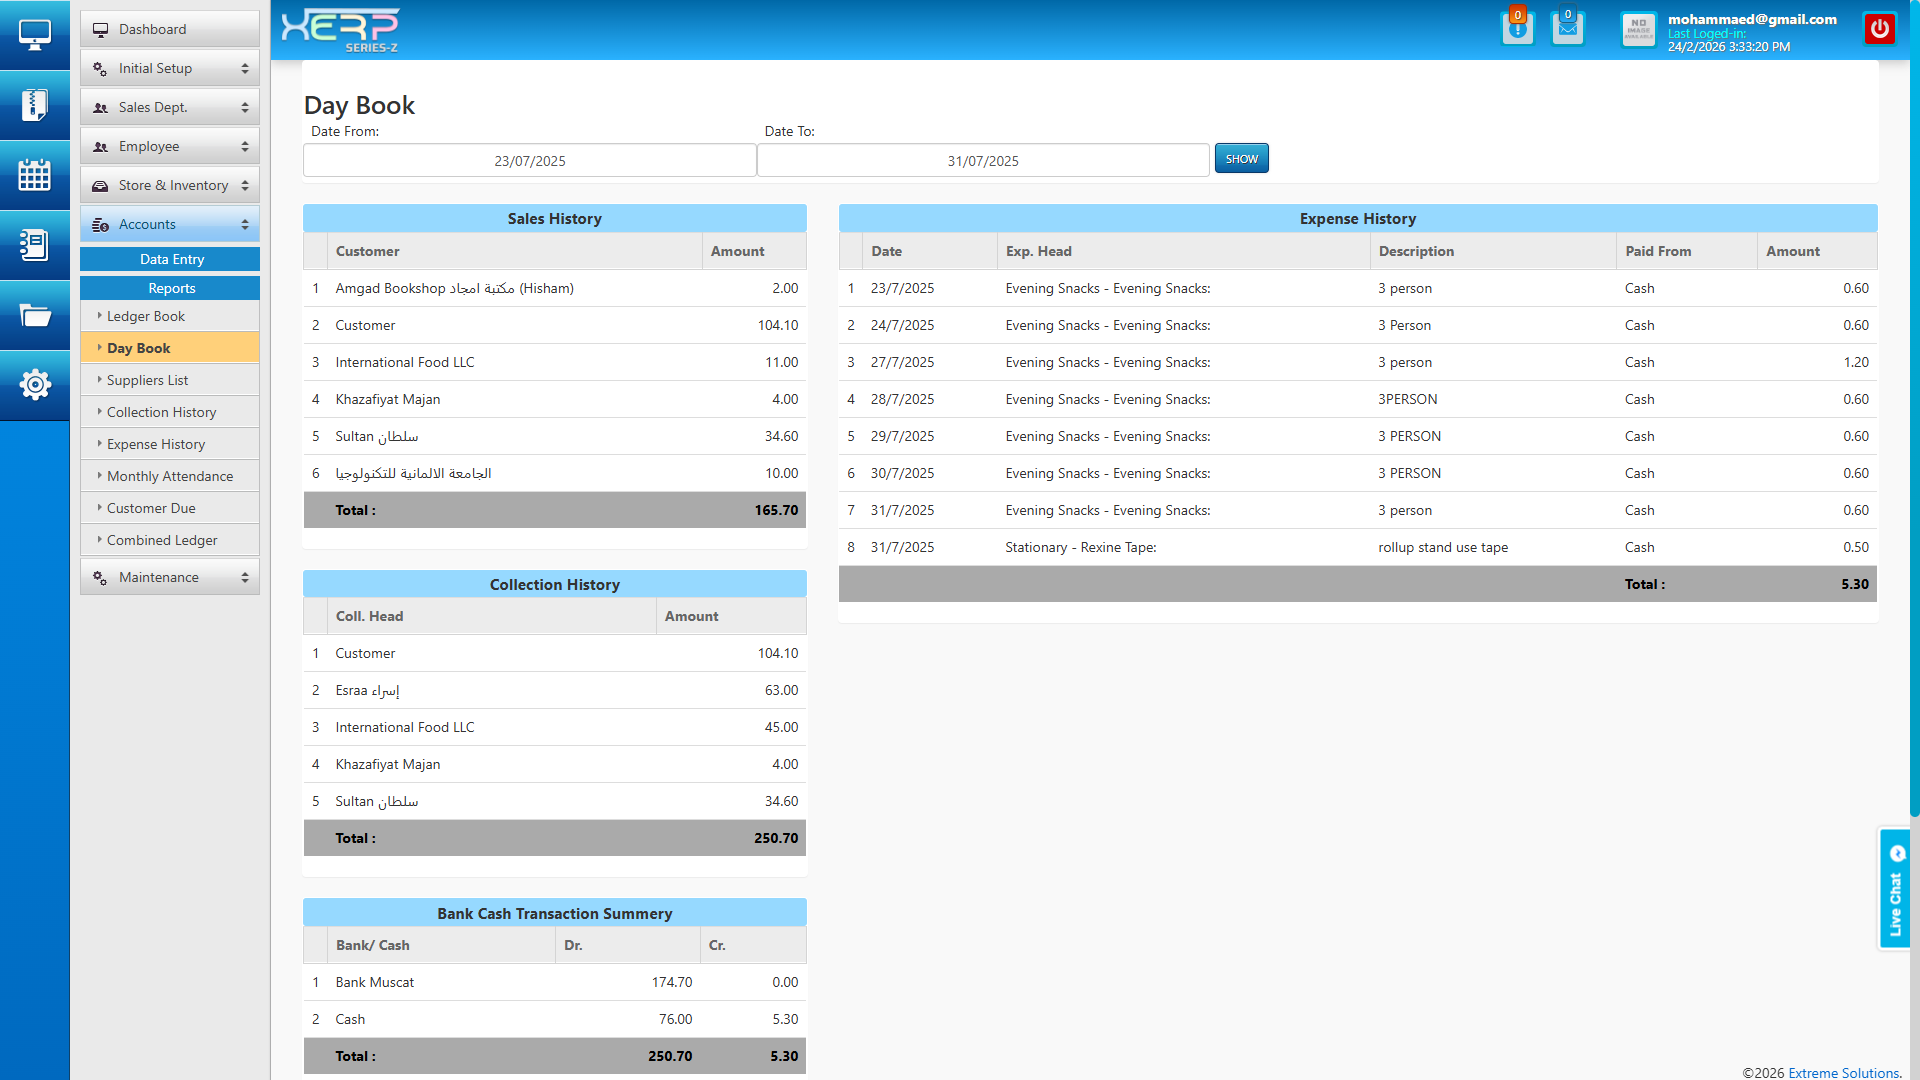The width and height of the screenshot is (1920, 1080).
Task: Click the red power logout button
Action: [1879, 28]
